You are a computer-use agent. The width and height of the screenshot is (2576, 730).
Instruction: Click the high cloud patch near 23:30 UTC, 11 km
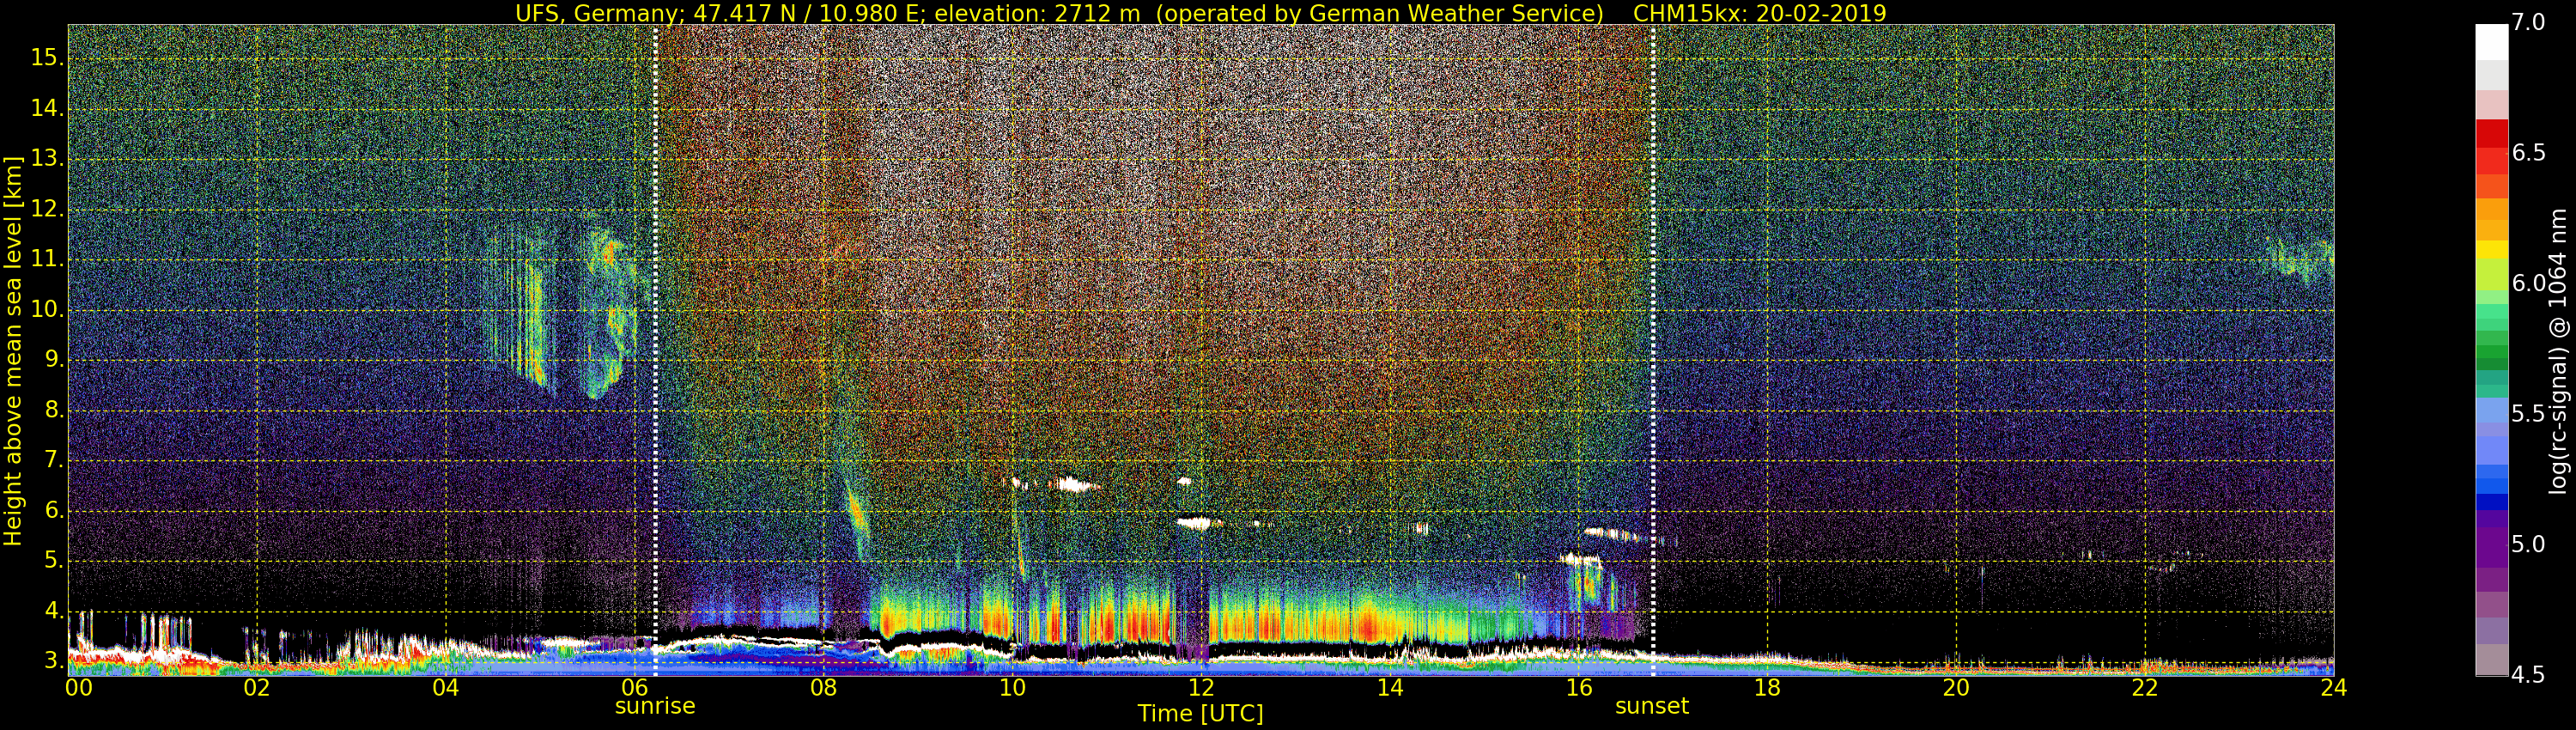click(x=2299, y=258)
